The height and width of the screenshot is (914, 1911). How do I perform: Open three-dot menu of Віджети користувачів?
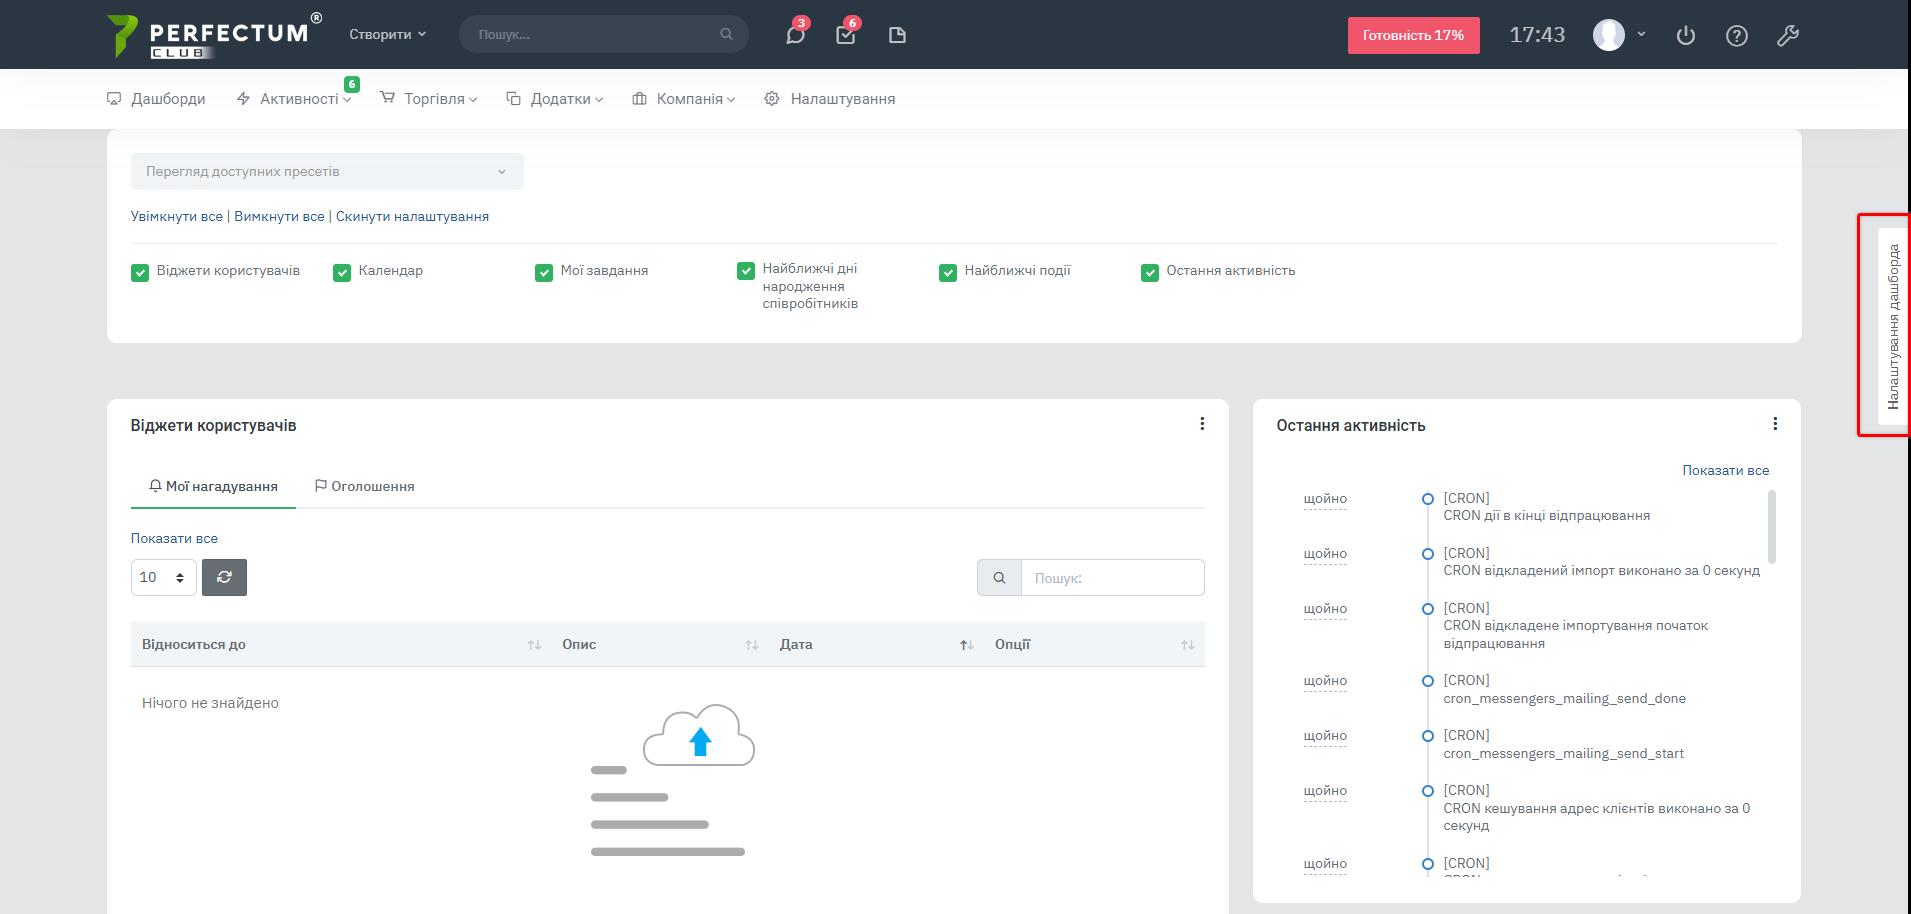coord(1202,424)
